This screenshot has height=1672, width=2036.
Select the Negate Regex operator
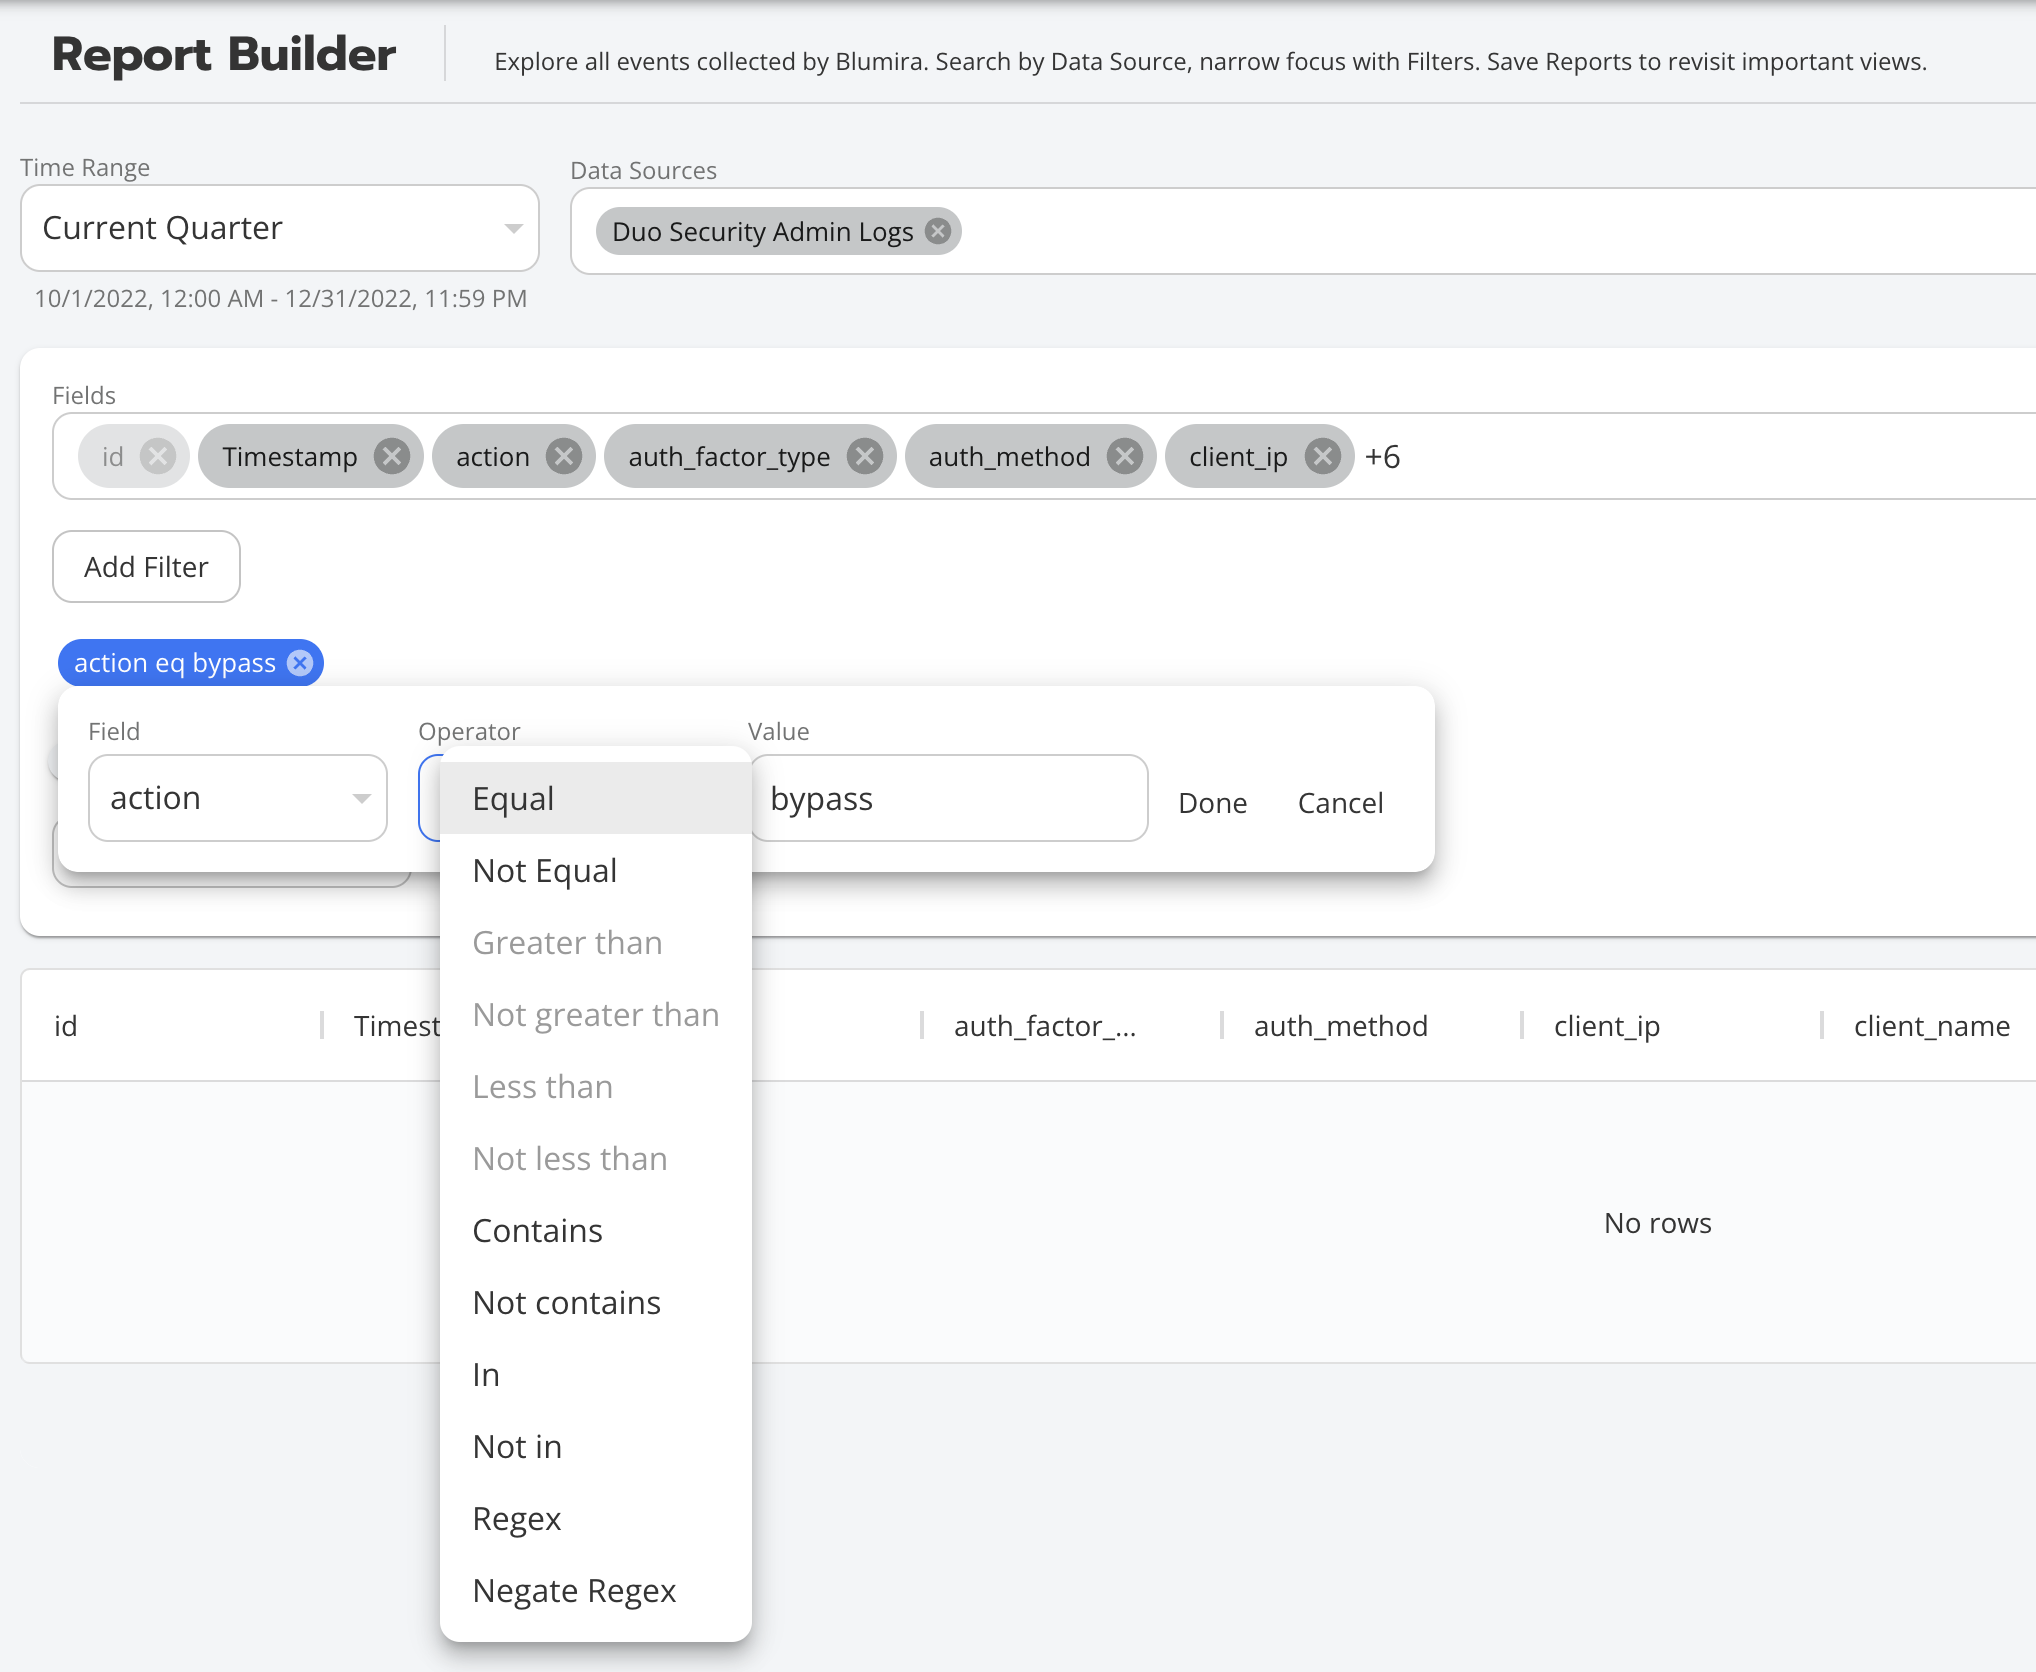pos(574,1591)
